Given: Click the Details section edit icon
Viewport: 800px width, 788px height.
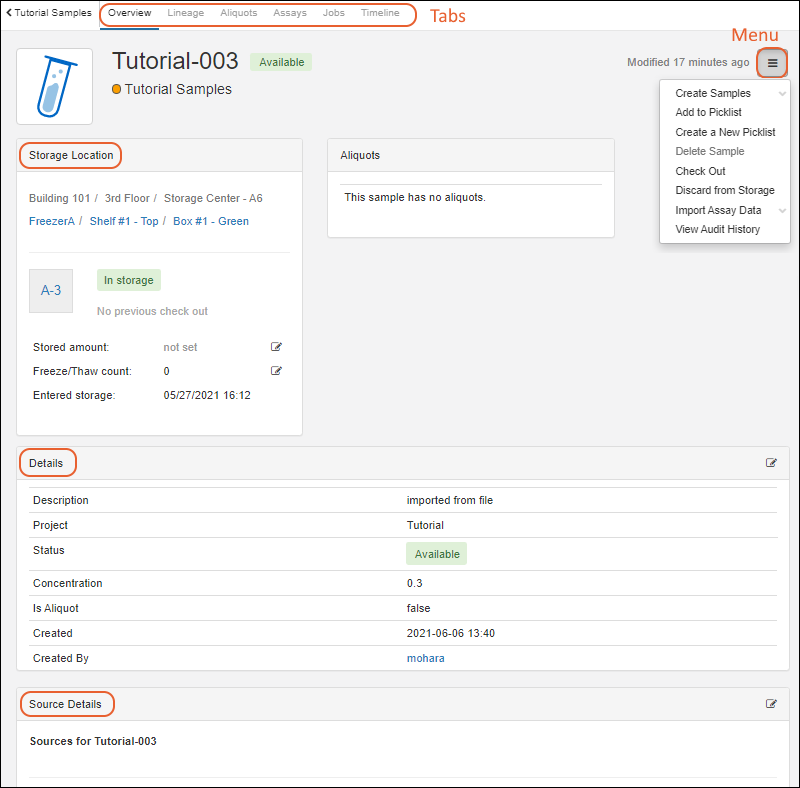Looking at the screenshot, I should (771, 463).
